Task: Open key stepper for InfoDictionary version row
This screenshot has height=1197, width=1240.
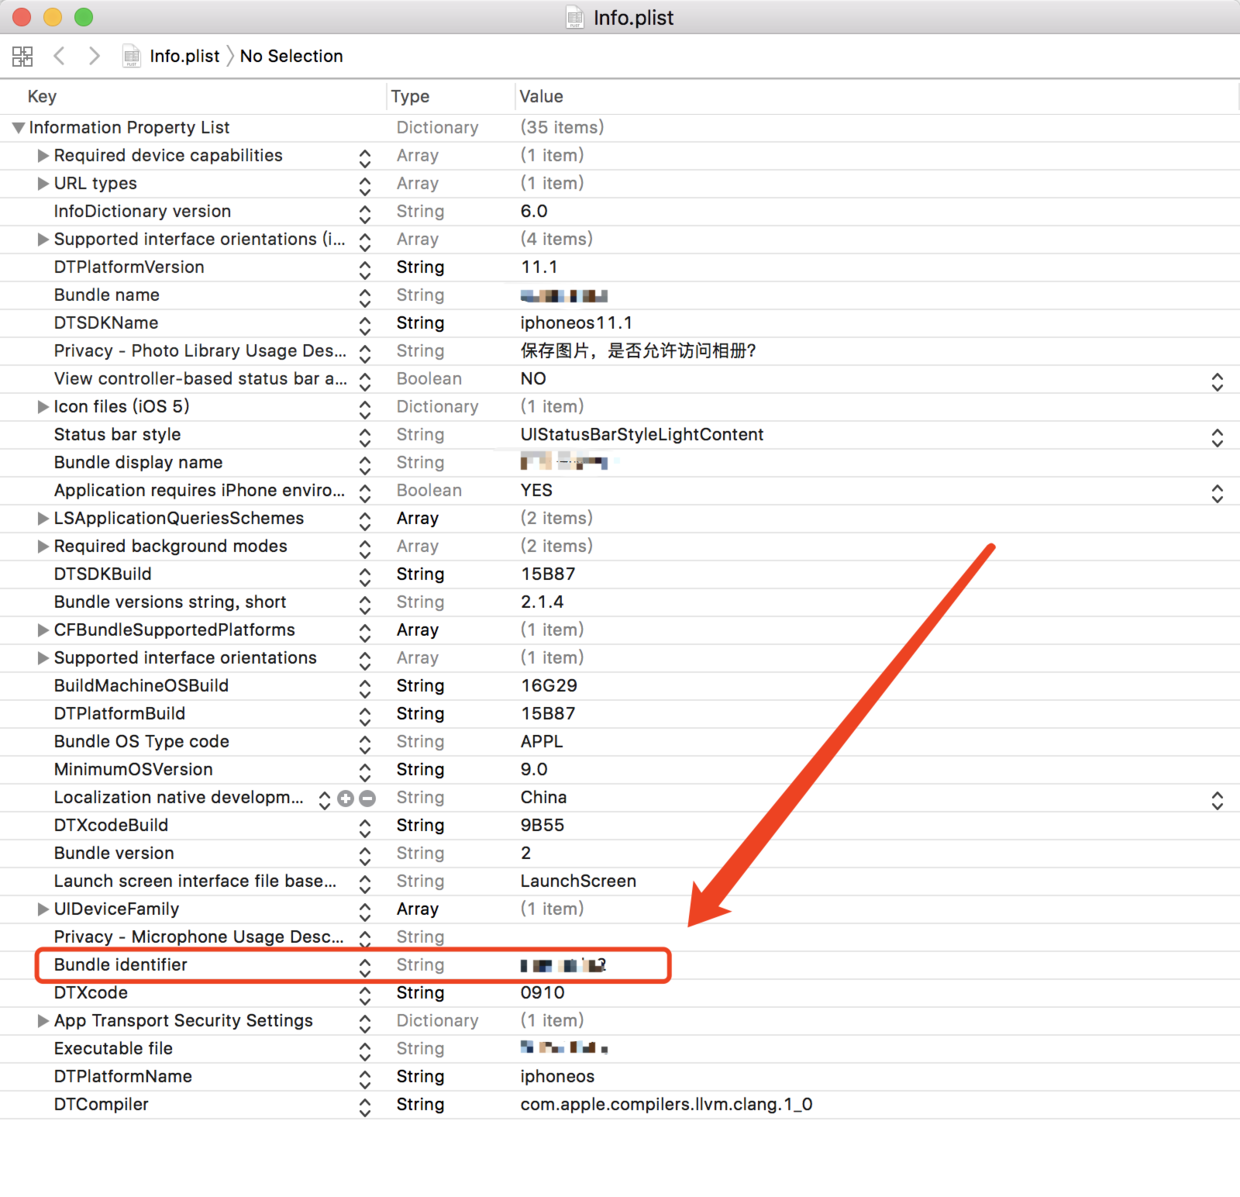Action: click(365, 215)
